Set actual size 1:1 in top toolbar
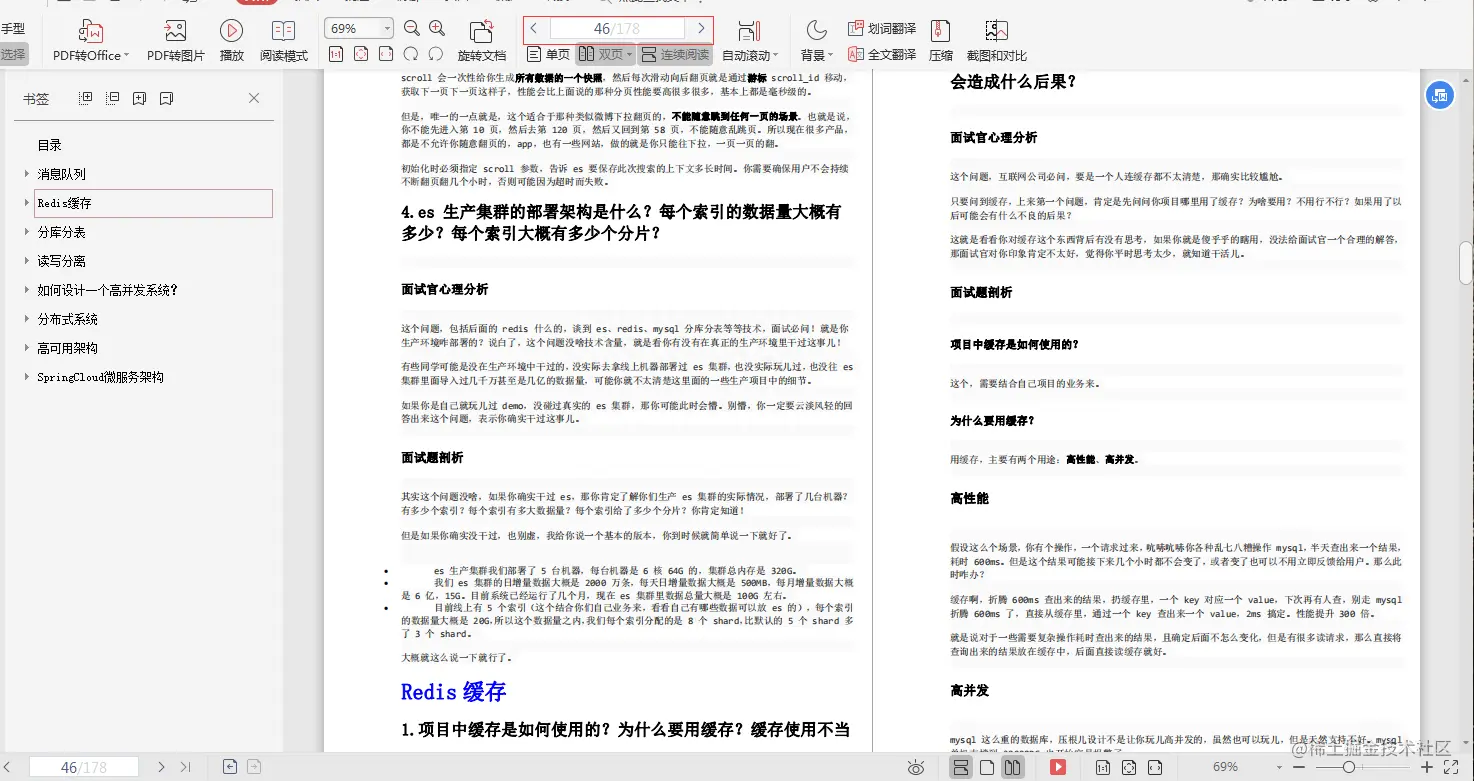The height and width of the screenshot is (781, 1474). (x=336, y=54)
